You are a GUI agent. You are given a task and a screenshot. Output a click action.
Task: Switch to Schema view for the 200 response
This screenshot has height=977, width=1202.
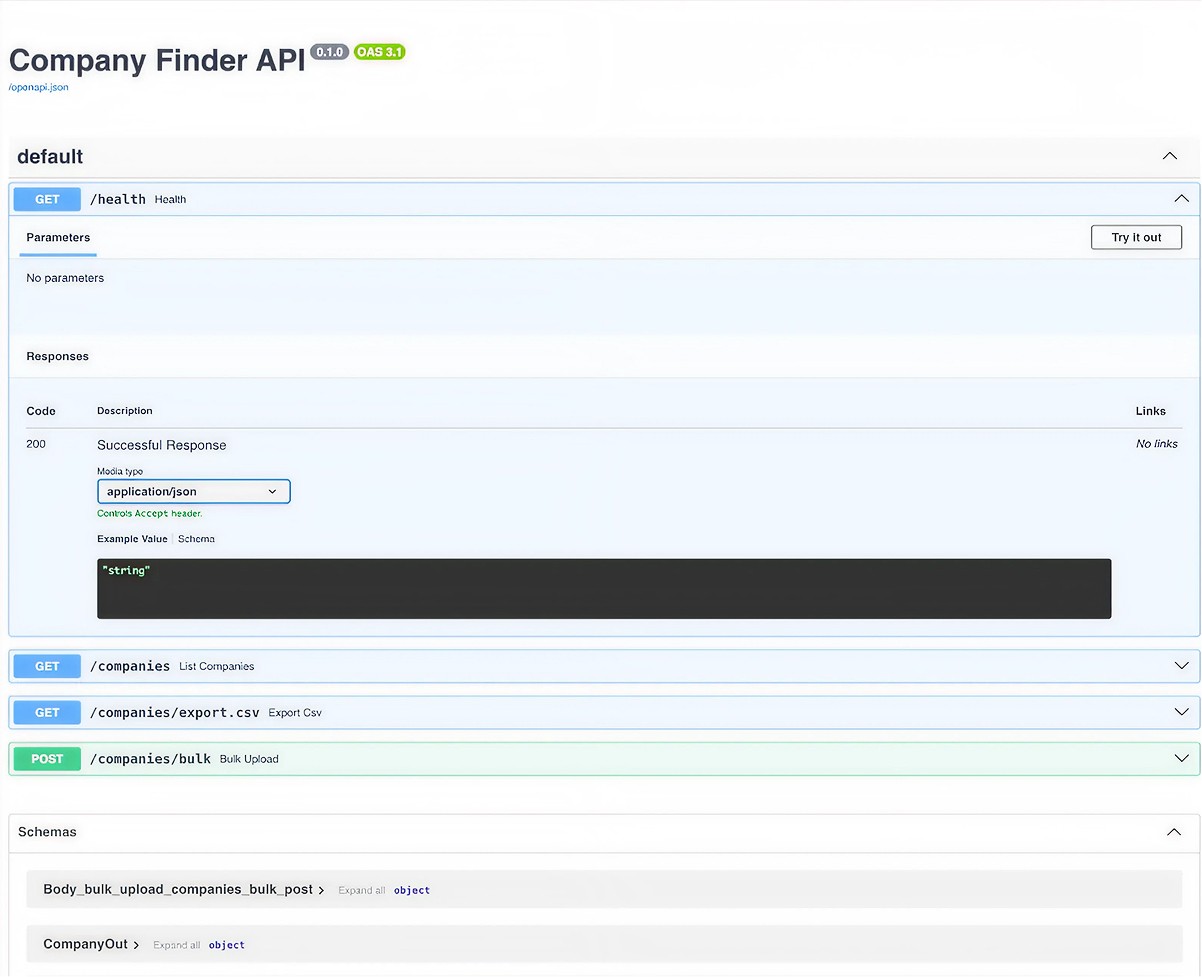point(196,538)
